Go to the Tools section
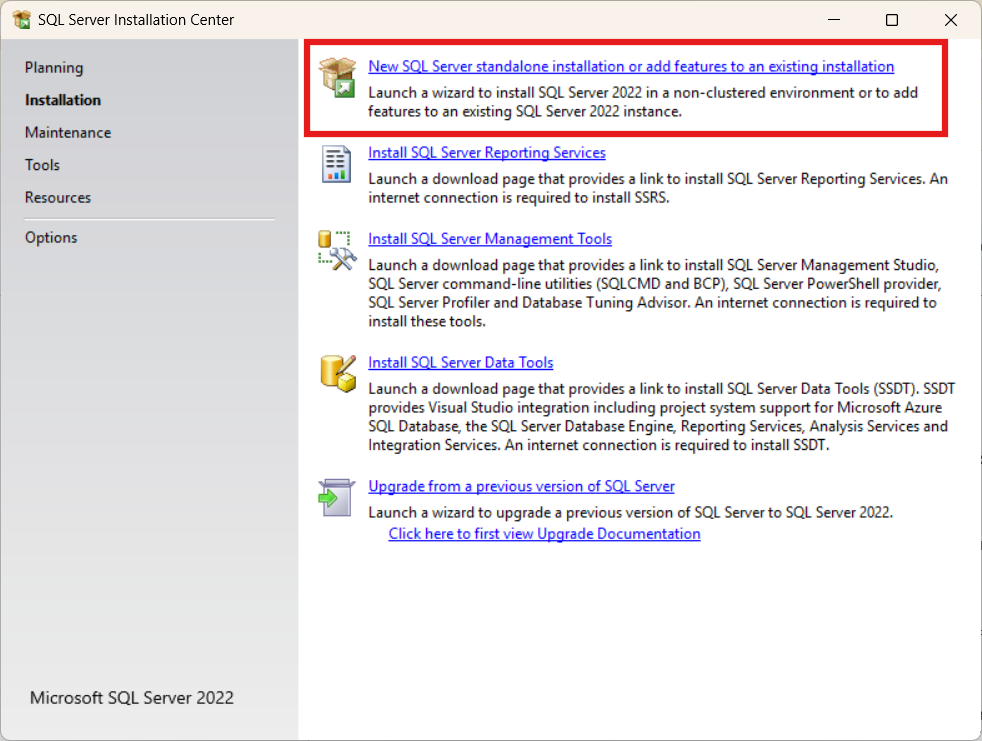This screenshot has width=982, height=741. (x=42, y=165)
